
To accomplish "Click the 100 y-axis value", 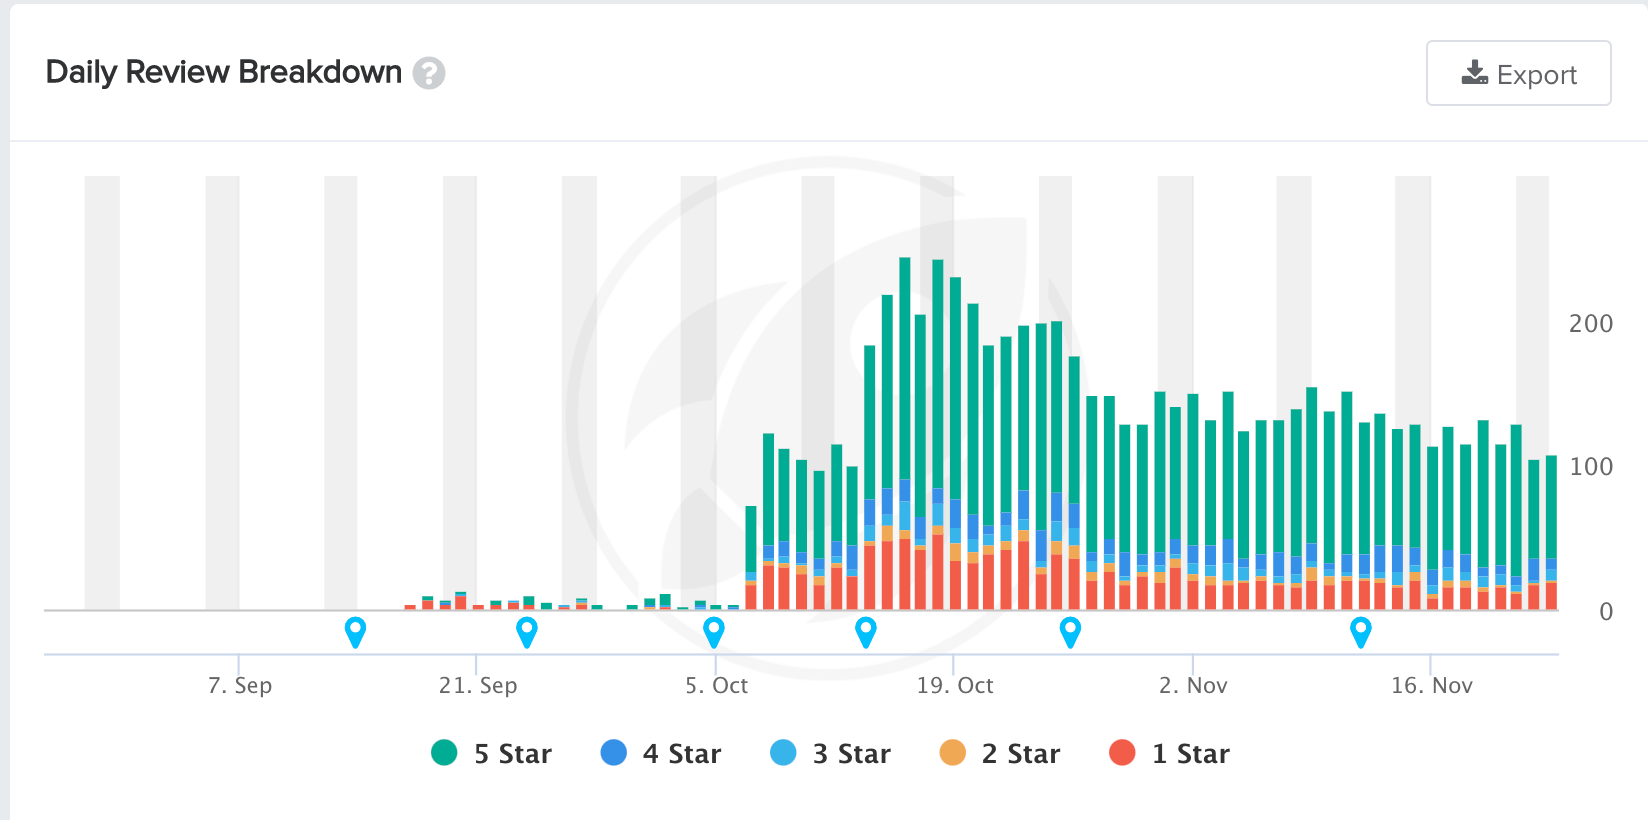I will coord(1591,467).
